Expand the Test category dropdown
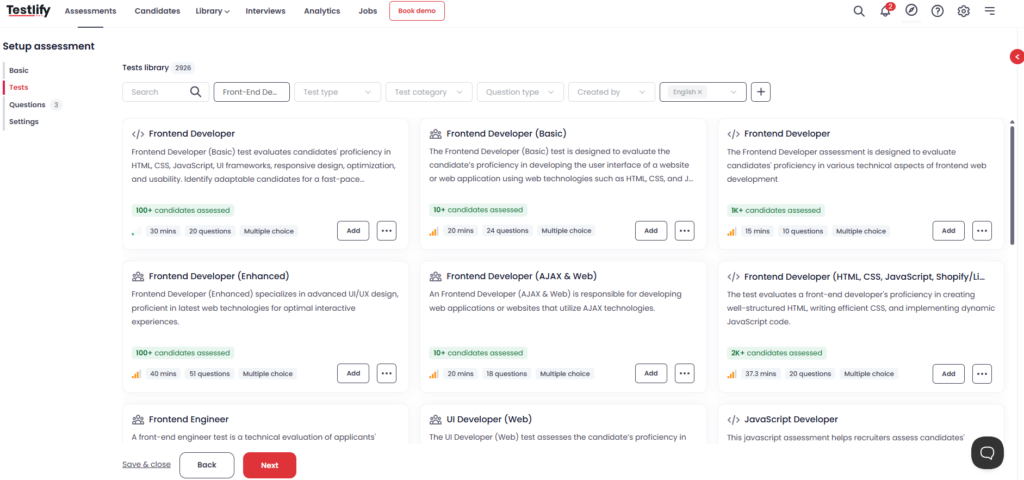Image resolution: width=1024 pixels, height=480 pixels. click(429, 92)
